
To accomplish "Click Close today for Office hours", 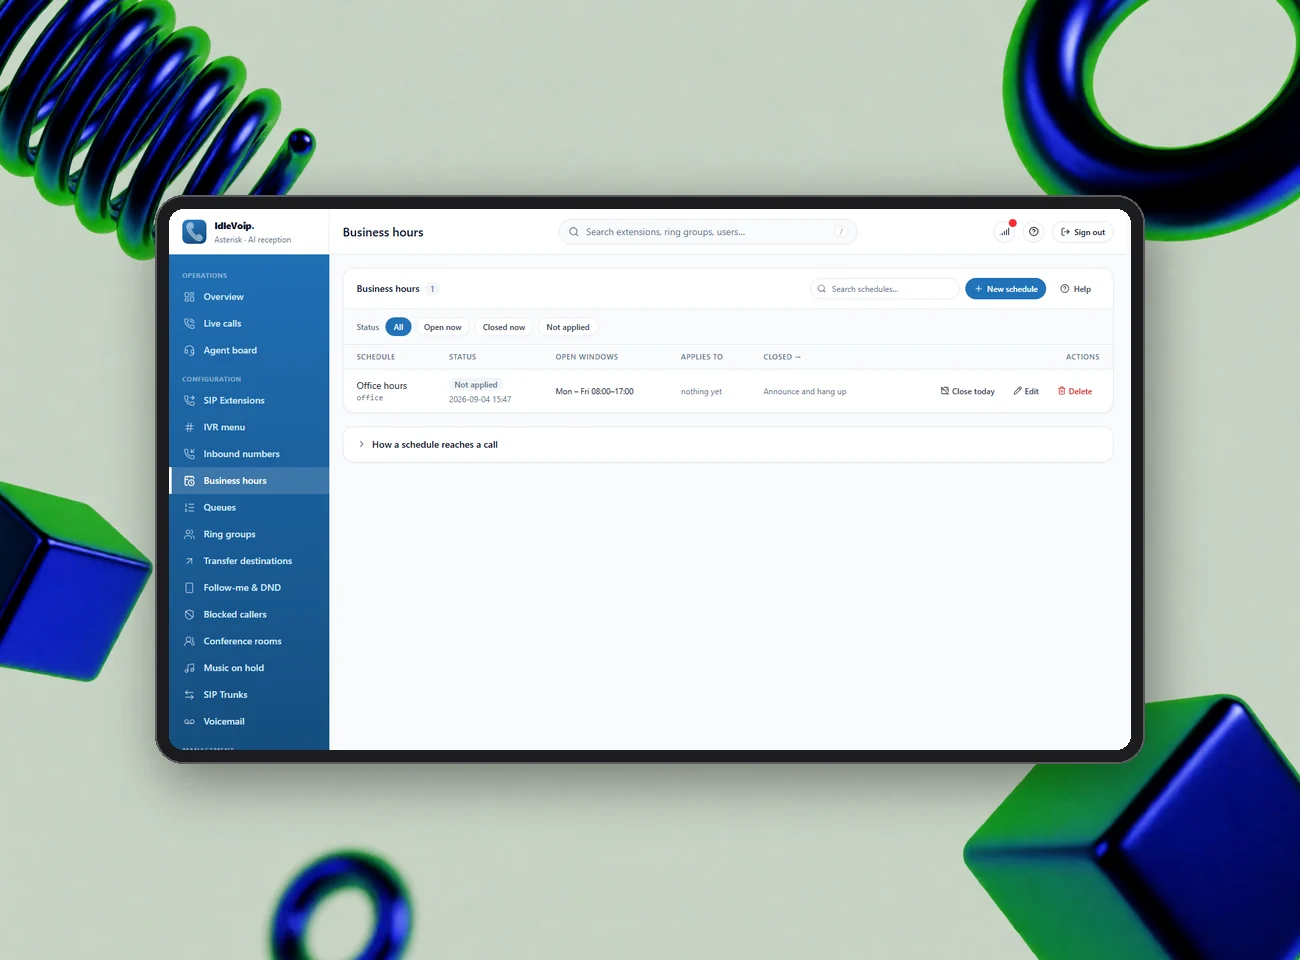I will tap(967, 392).
